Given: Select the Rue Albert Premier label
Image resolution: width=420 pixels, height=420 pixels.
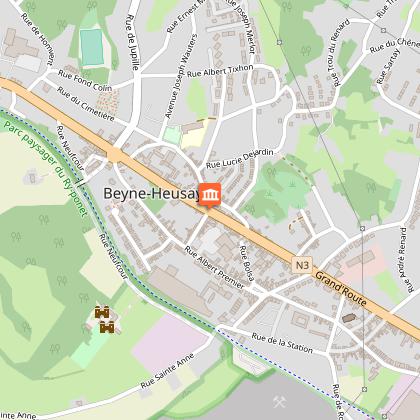Looking at the screenshot, I should click(x=214, y=267).
